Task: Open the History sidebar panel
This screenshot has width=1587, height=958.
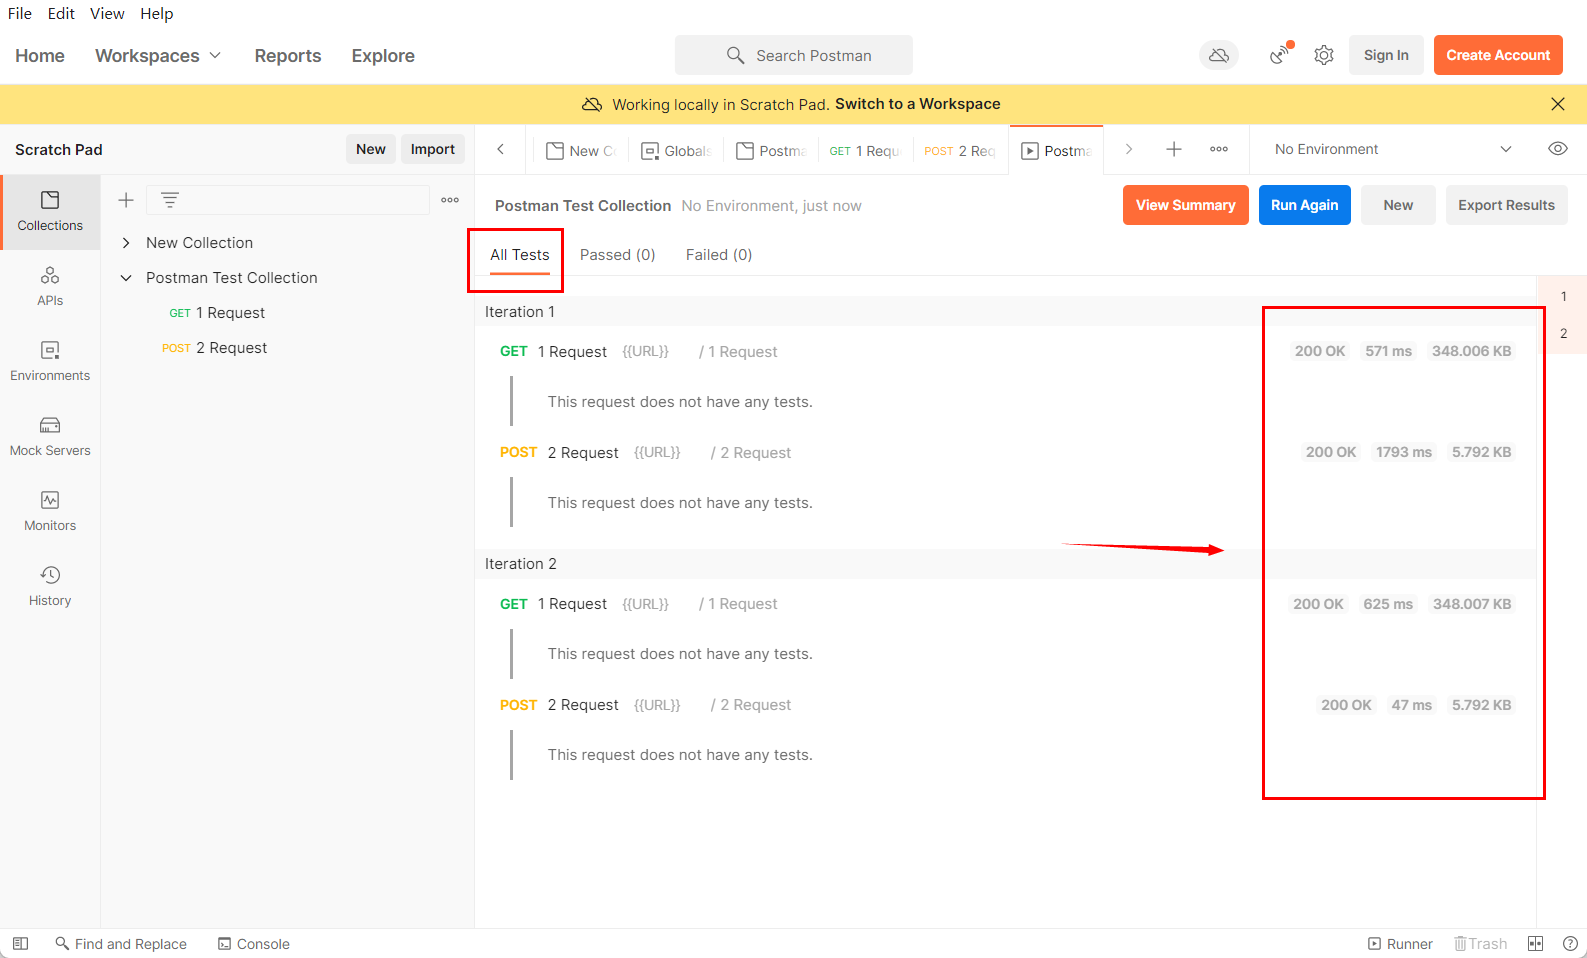Action: pos(50,586)
